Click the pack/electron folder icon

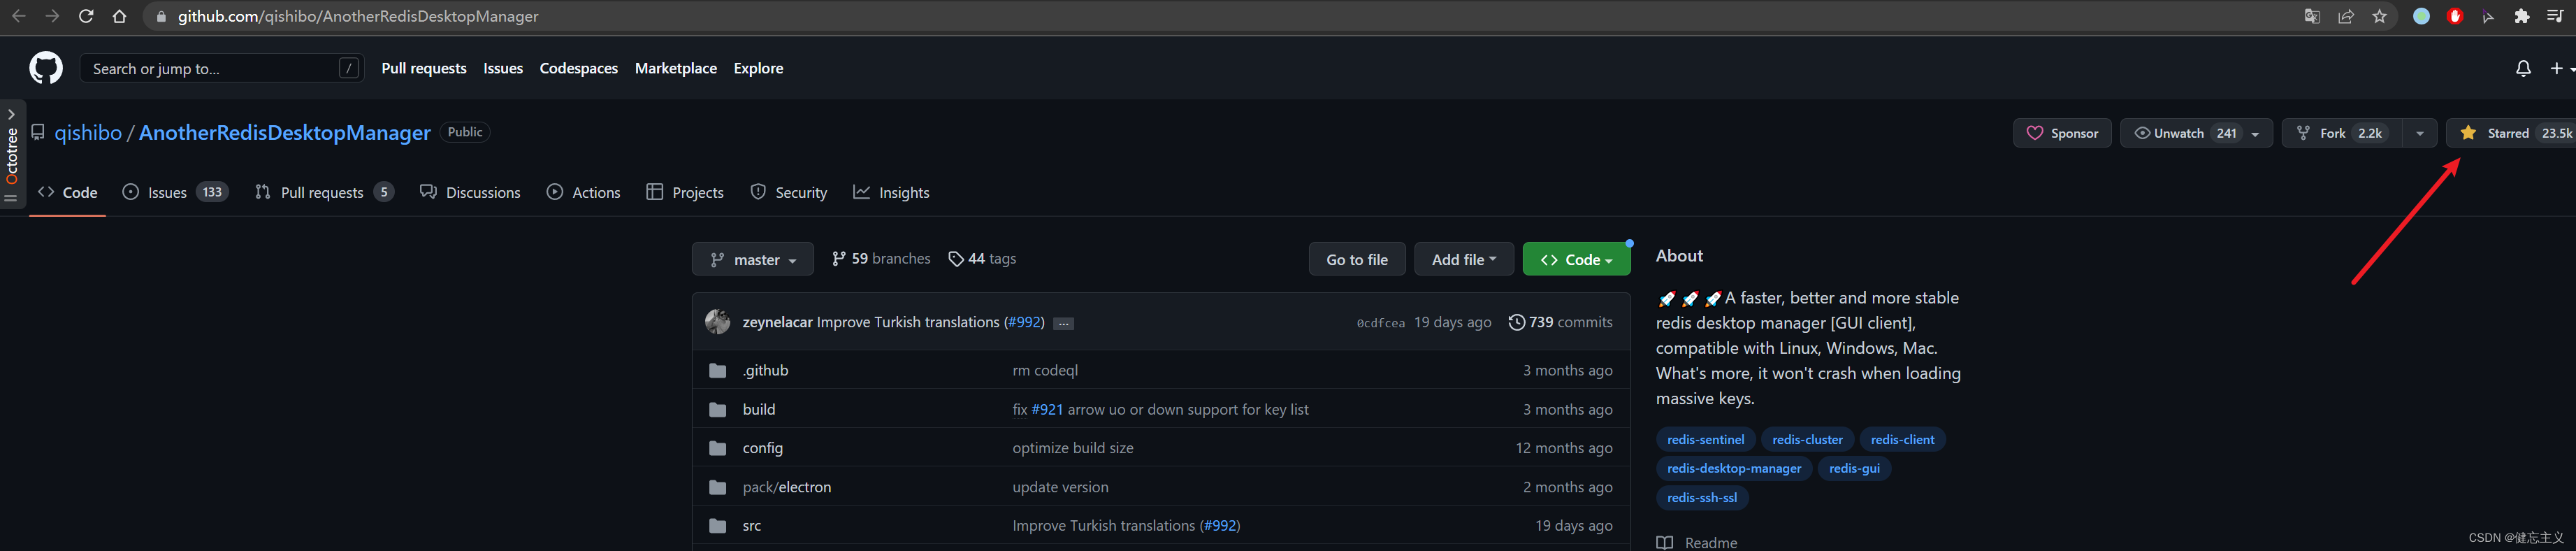717,487
